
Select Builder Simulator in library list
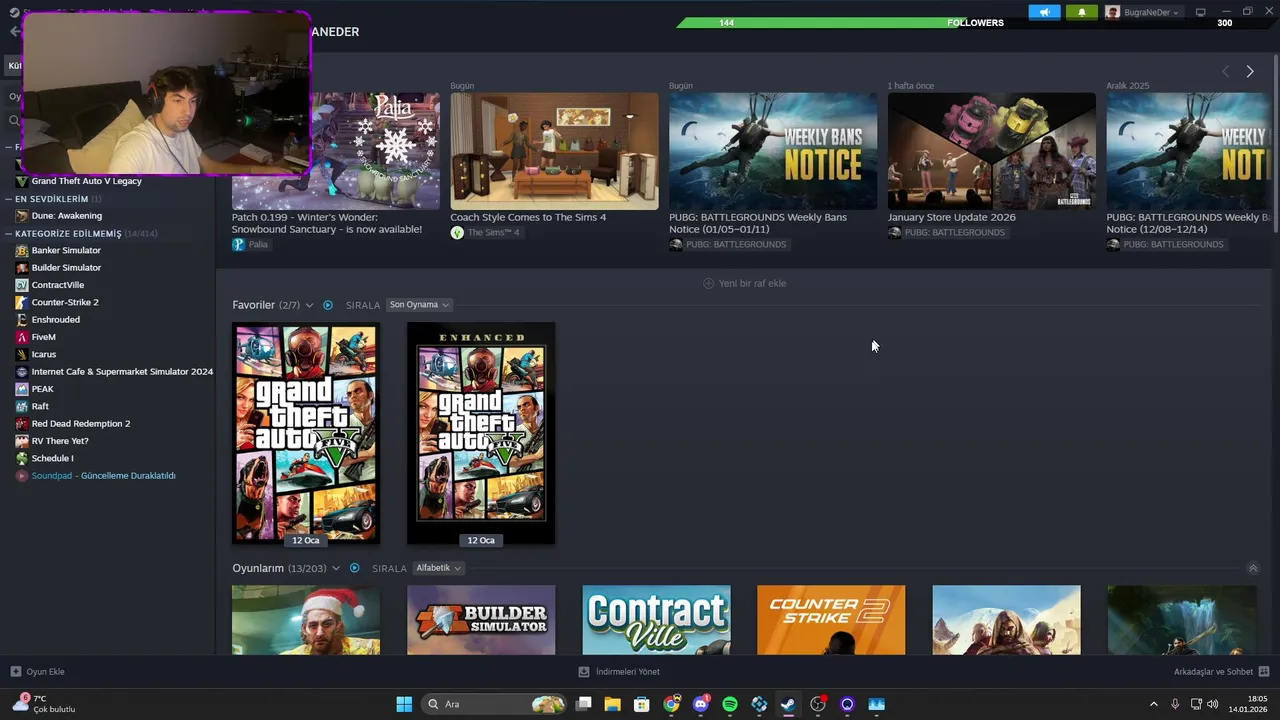tap(66, 268)
